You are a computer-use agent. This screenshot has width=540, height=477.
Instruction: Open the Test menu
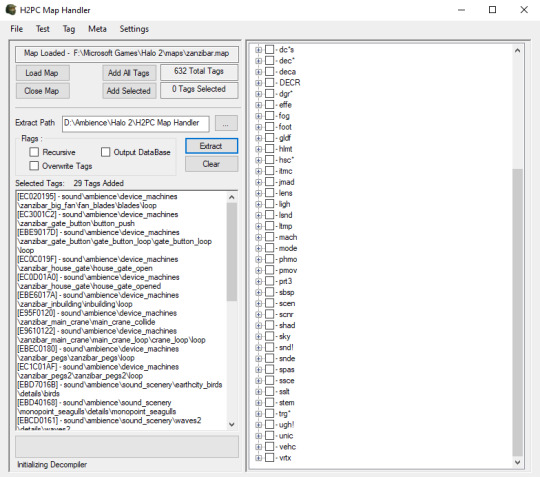(x=43, y=29)
